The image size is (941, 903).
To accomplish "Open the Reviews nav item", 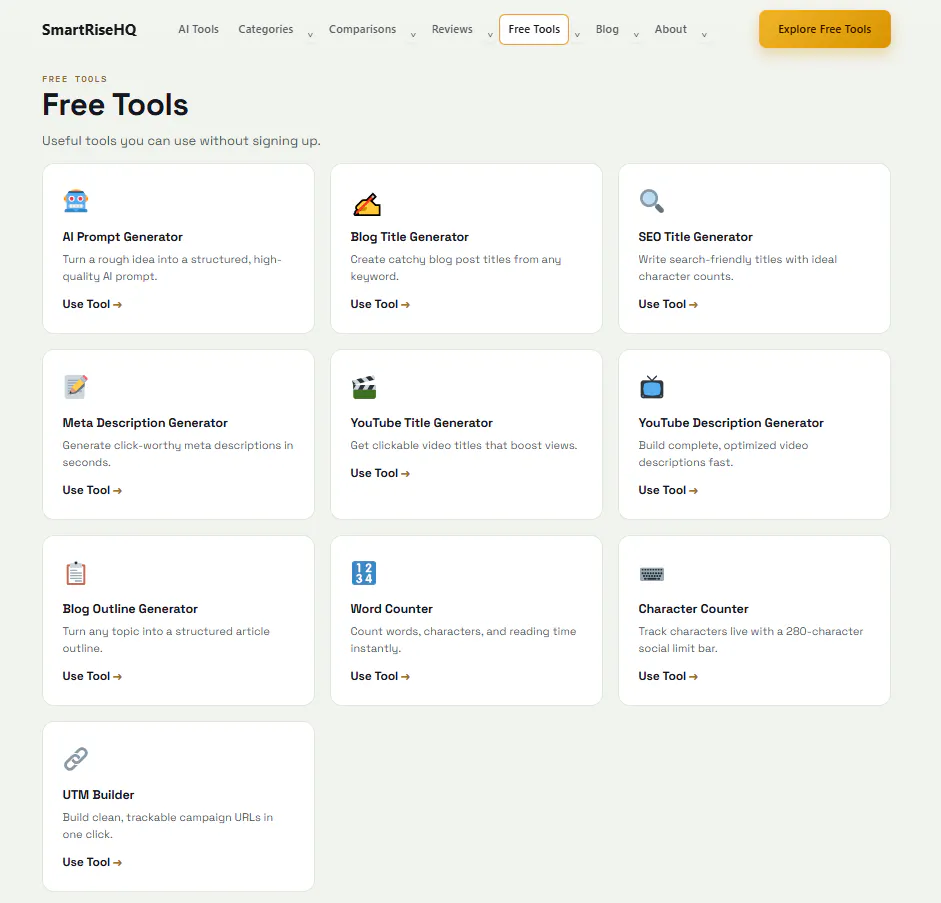I will tap(452, 29).
